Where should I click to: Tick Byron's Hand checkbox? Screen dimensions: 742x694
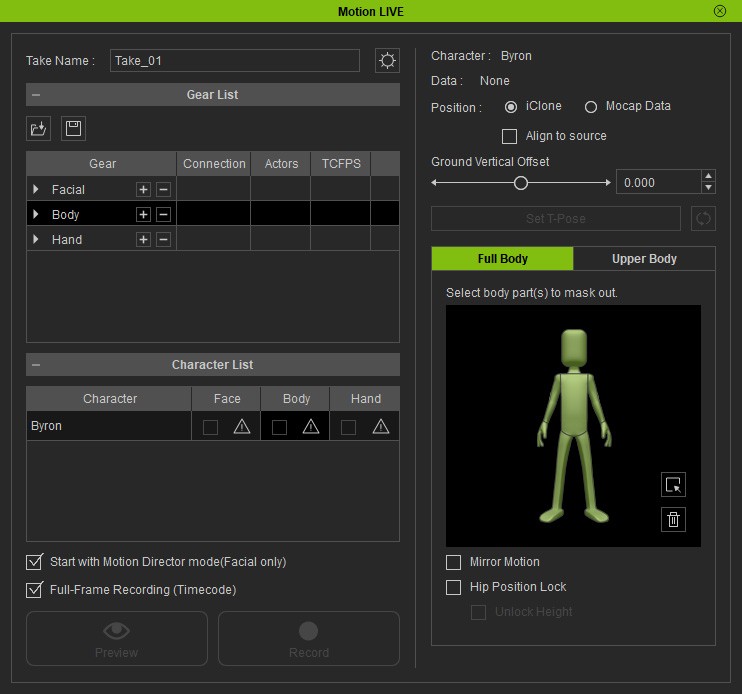tap(348, 428)
